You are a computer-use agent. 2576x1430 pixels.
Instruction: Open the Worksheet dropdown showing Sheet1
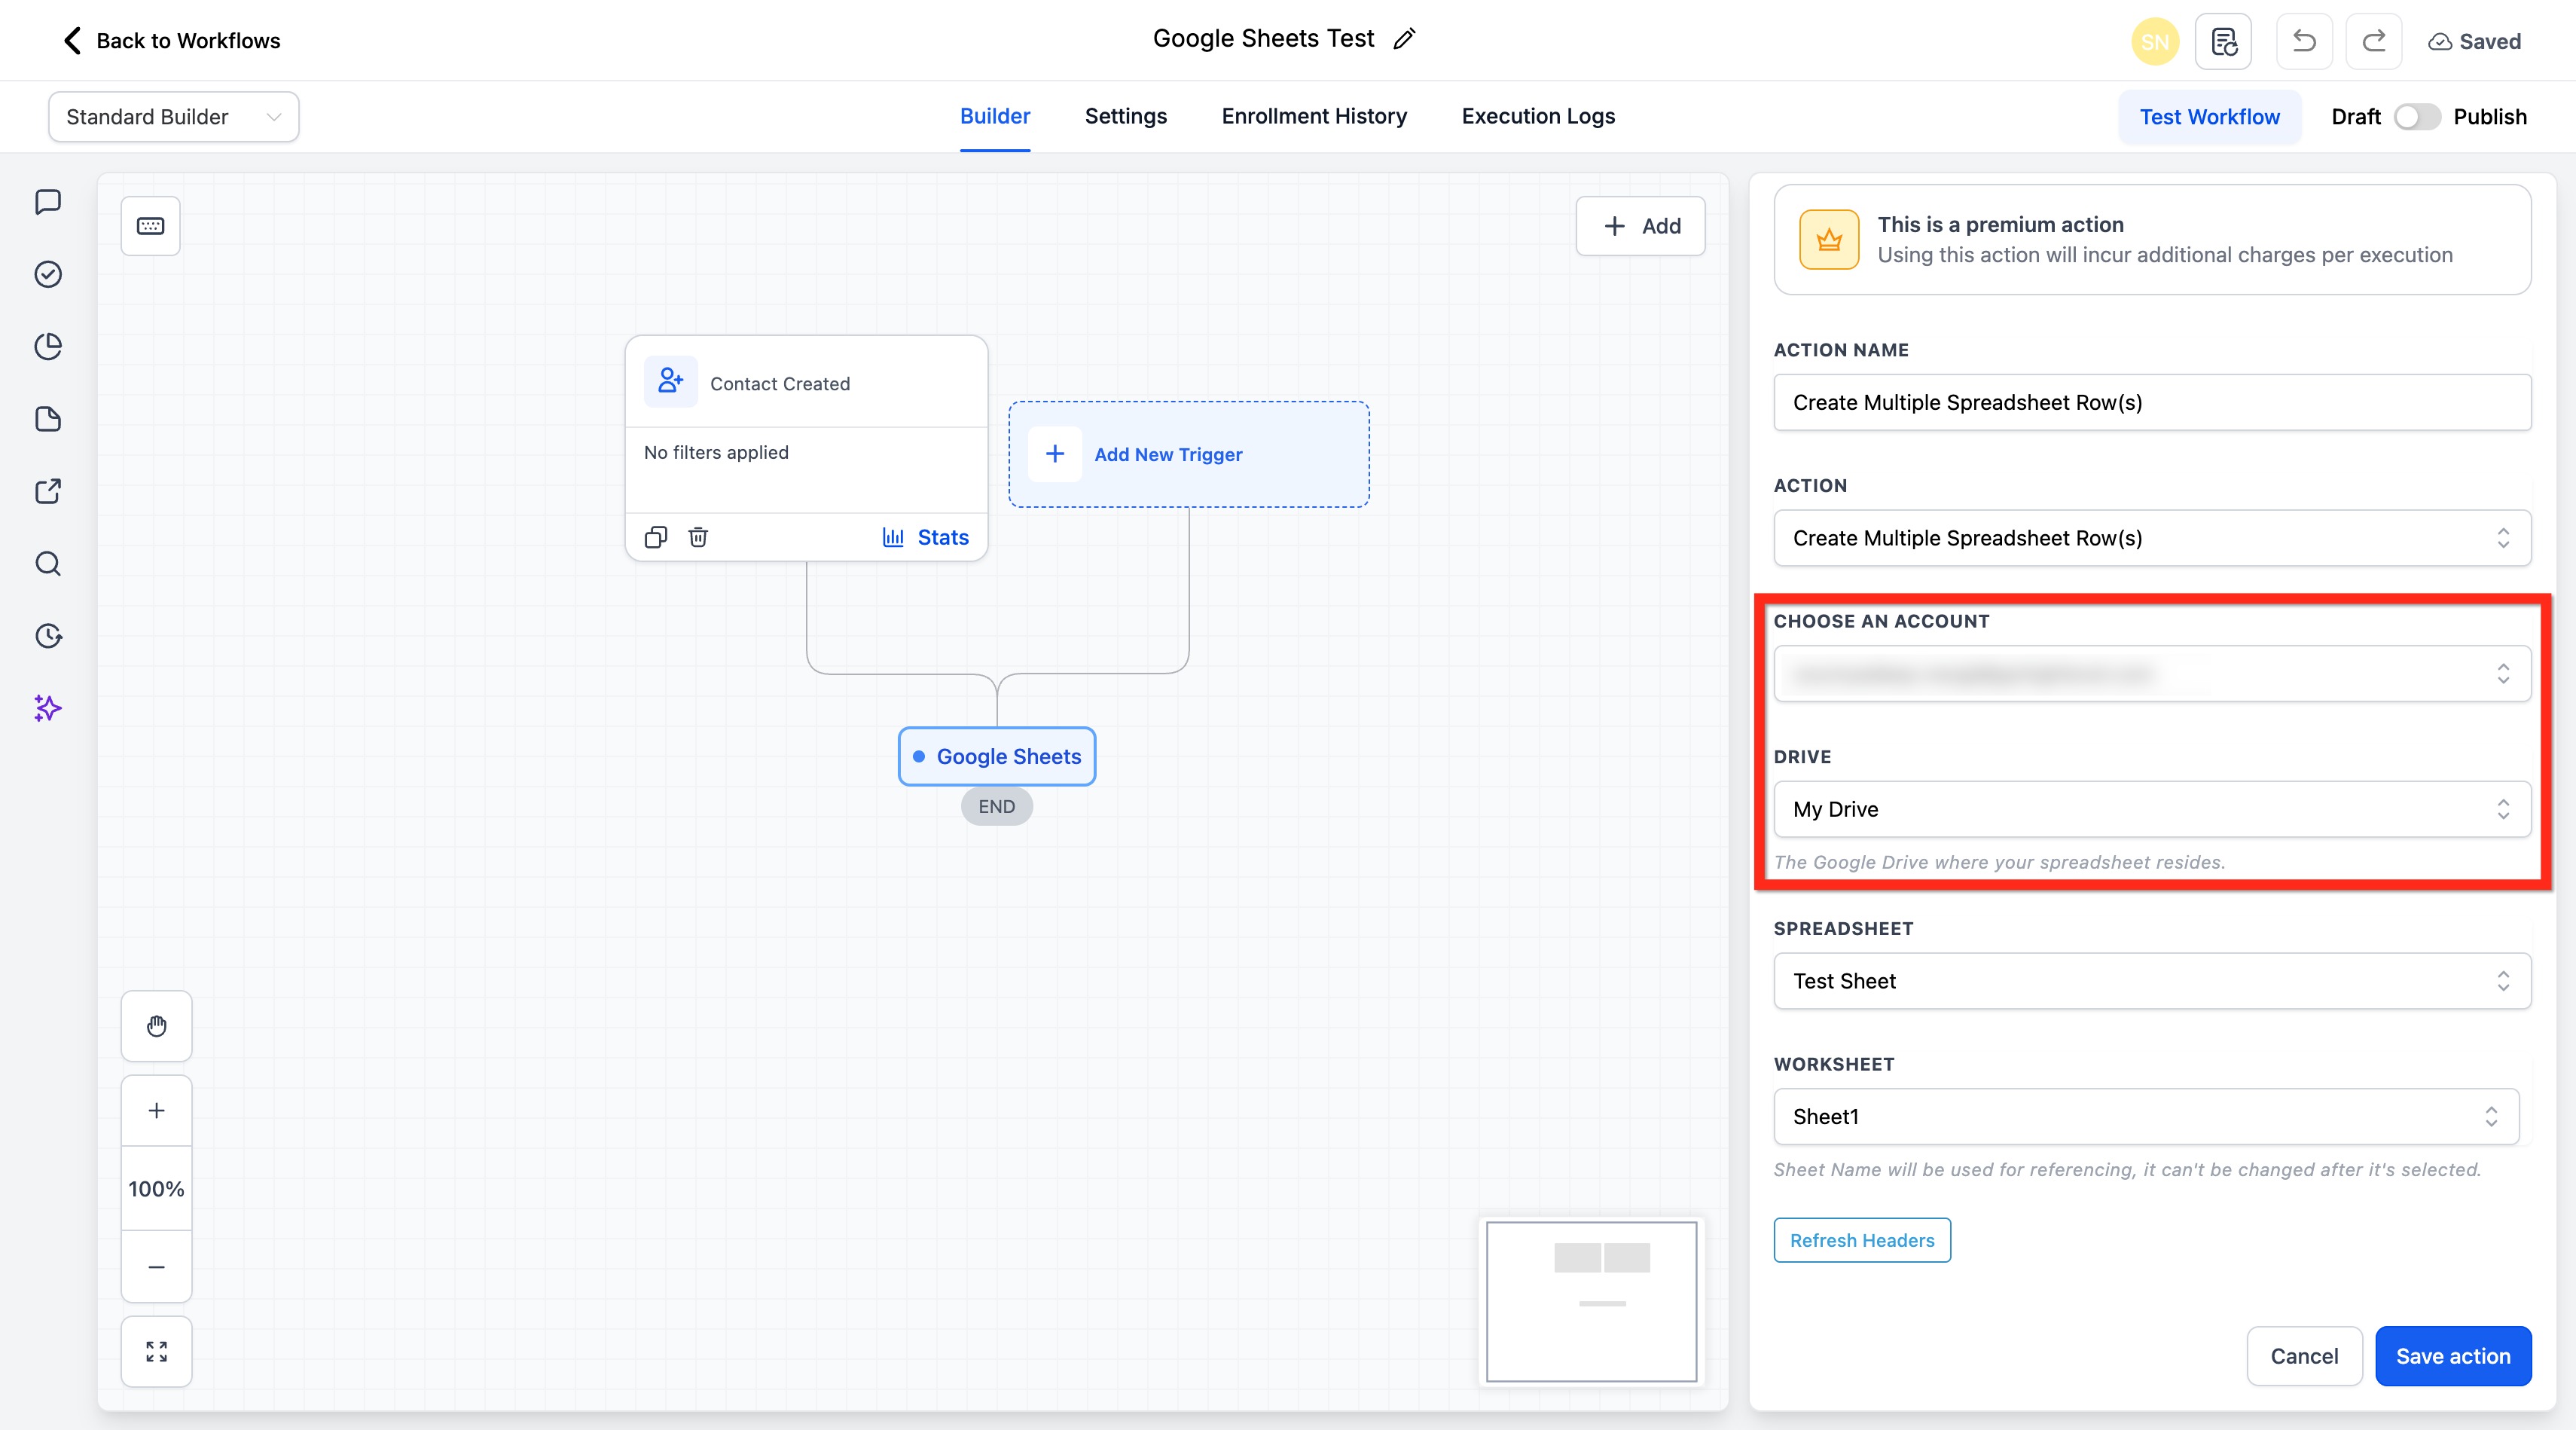2145,1116
